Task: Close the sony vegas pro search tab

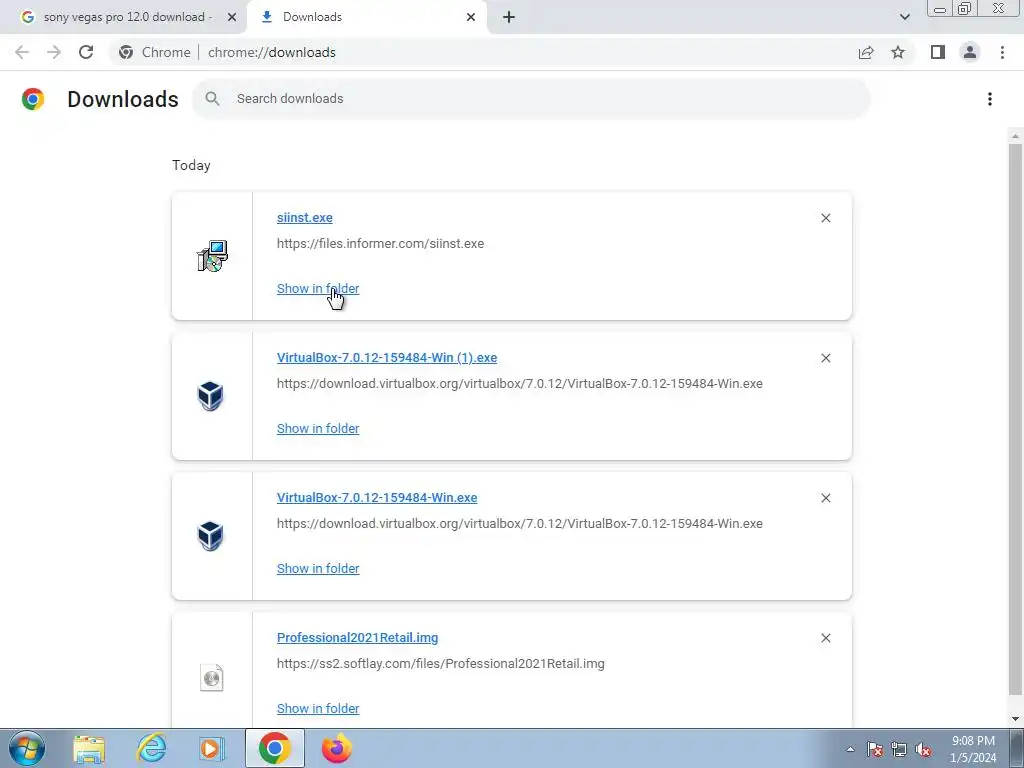Action: coord(232,17)
